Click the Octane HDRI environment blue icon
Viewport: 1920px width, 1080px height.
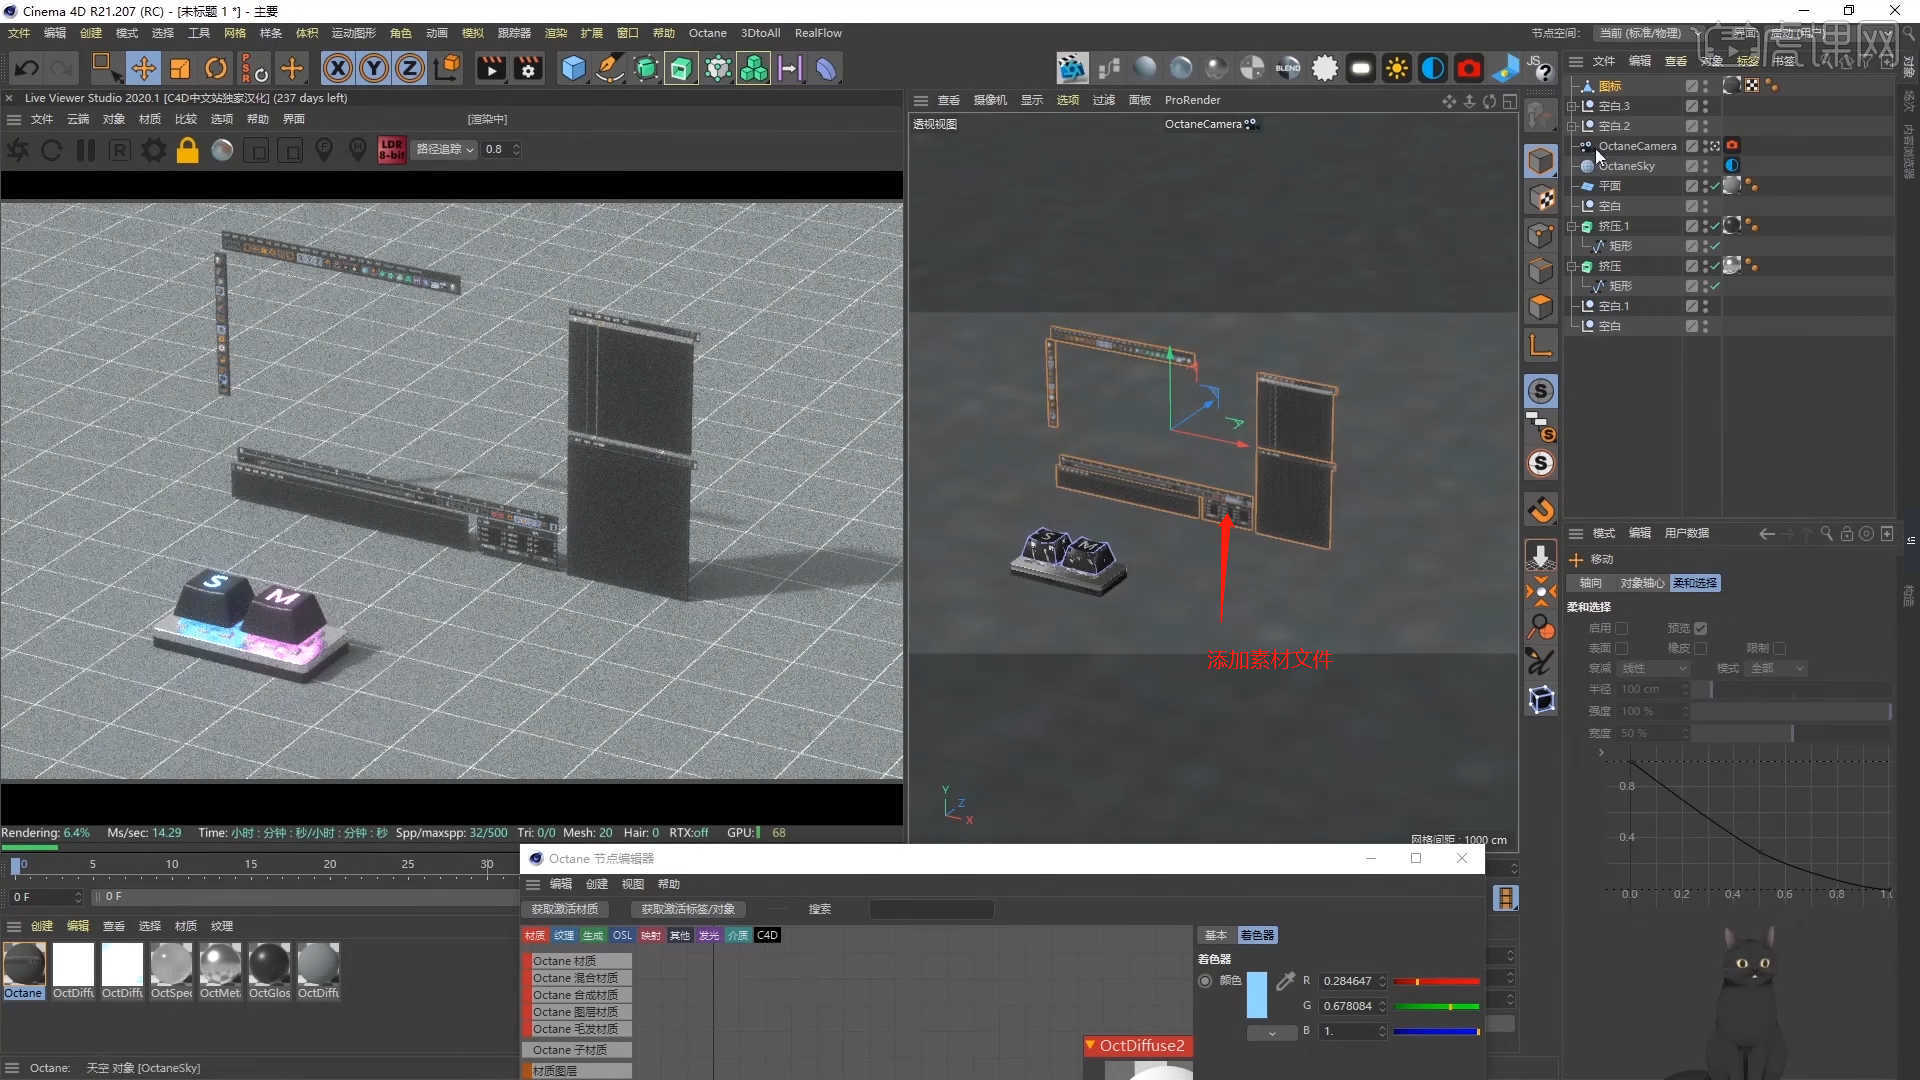(1433, 68)
